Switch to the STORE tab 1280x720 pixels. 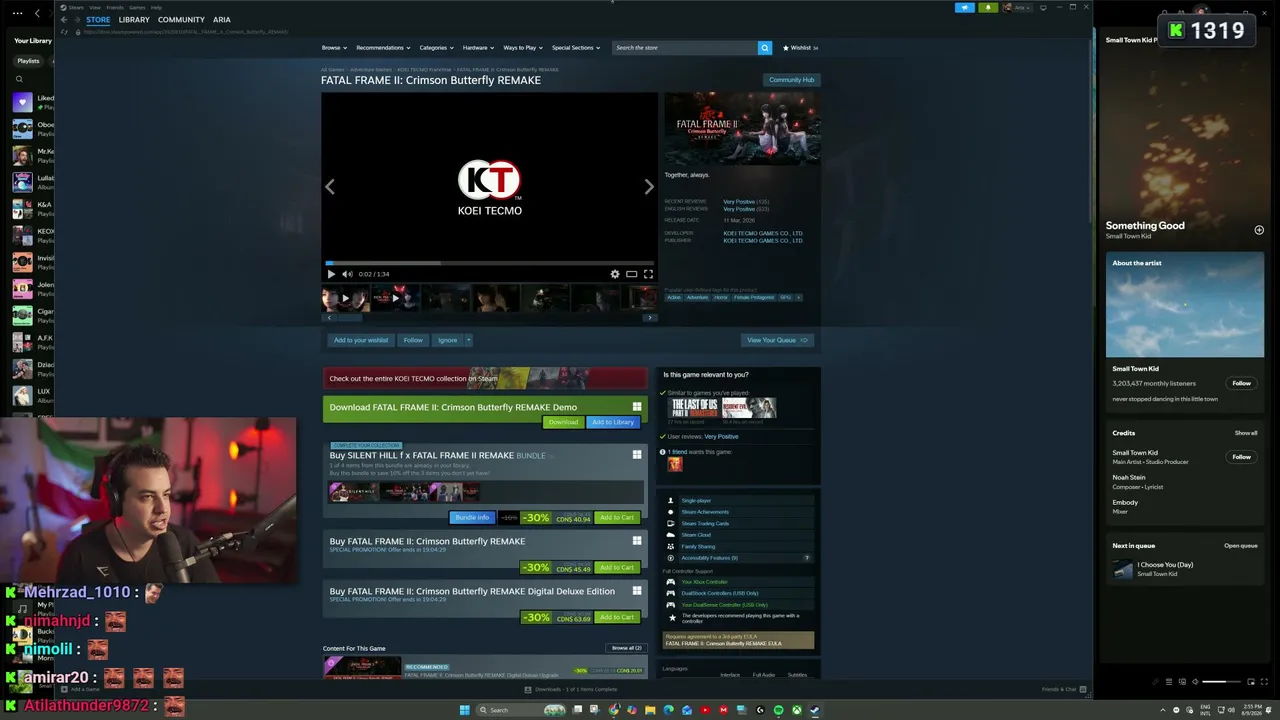click(98, 20)
